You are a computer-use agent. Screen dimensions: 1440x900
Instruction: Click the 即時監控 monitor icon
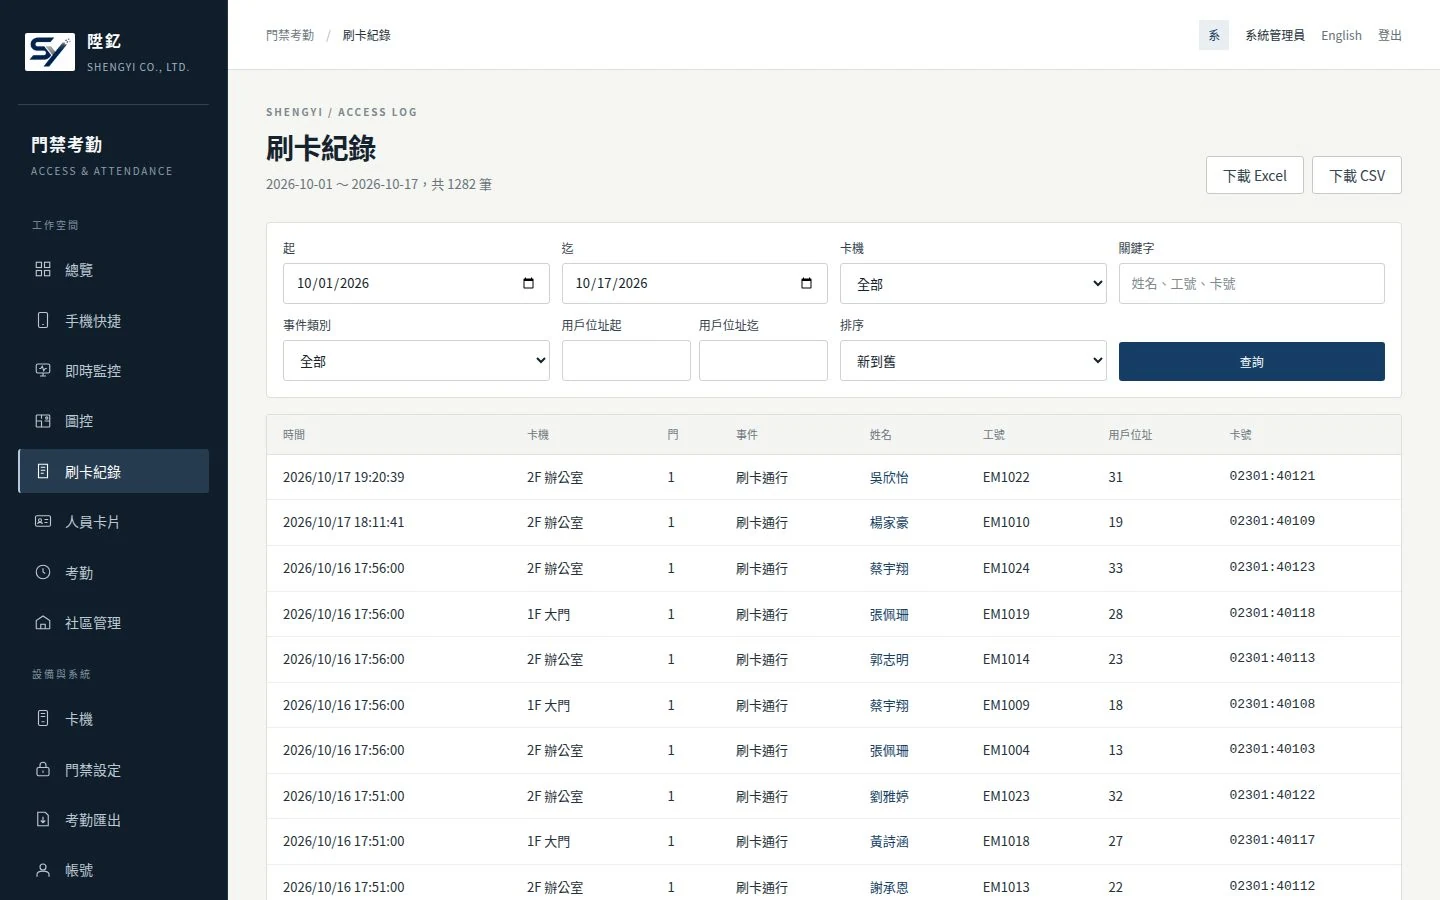click(x=43, y=370)
